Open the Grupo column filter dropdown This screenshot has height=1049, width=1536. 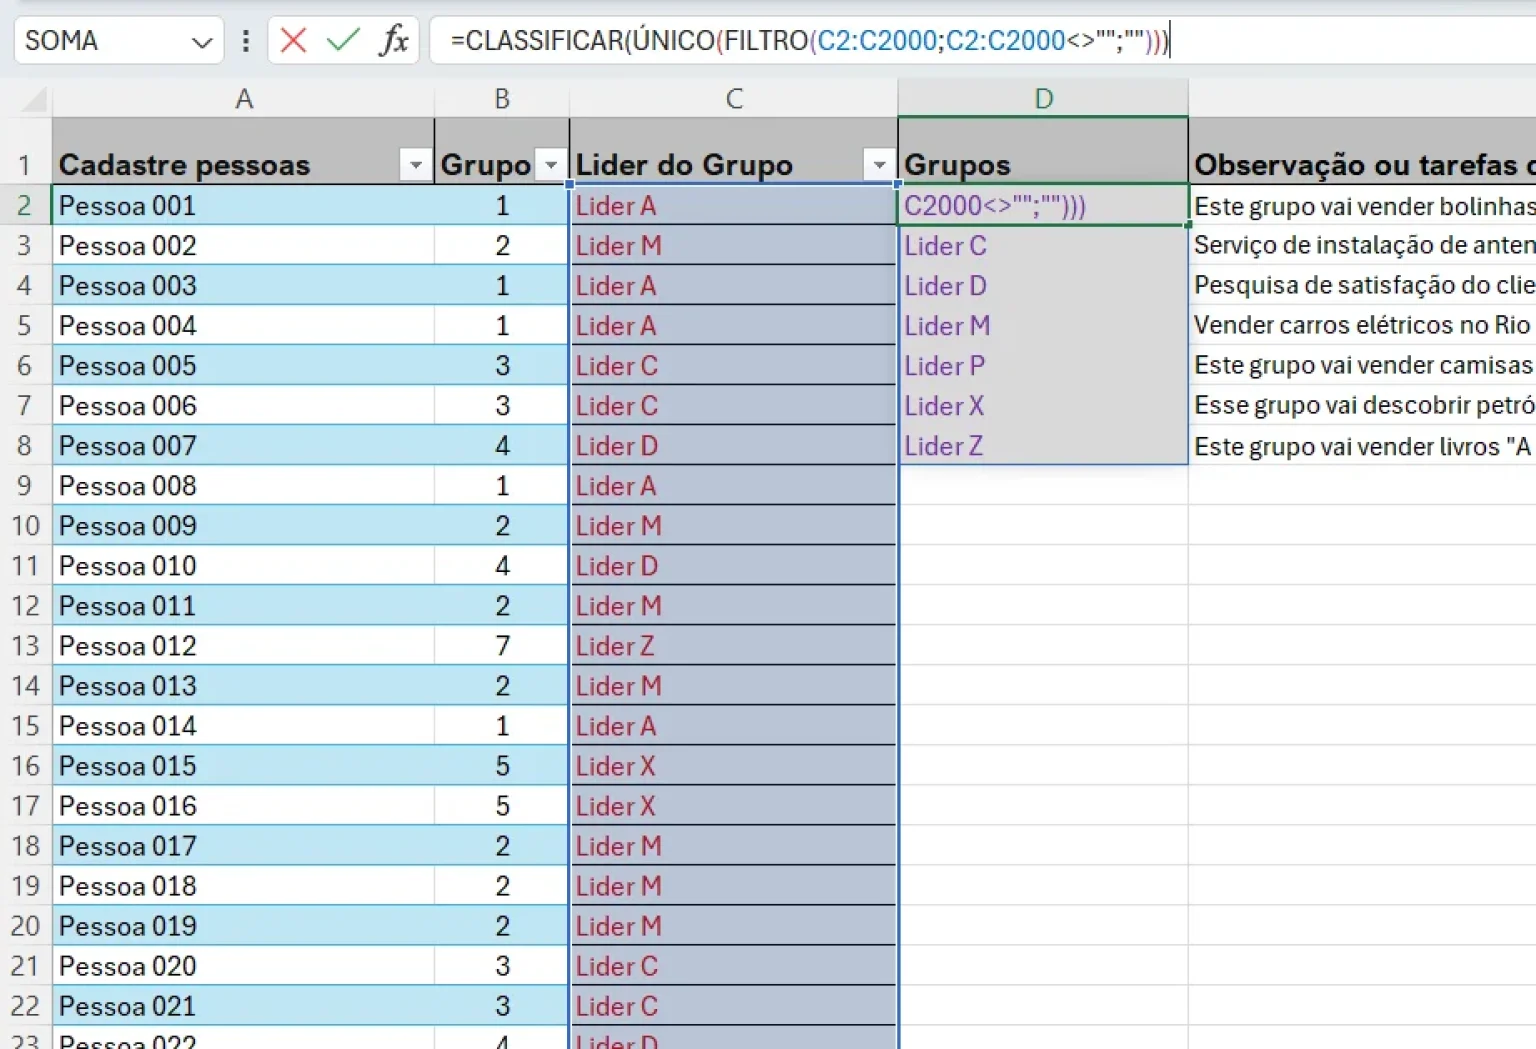pyautogui.click(x=551, y=165)
